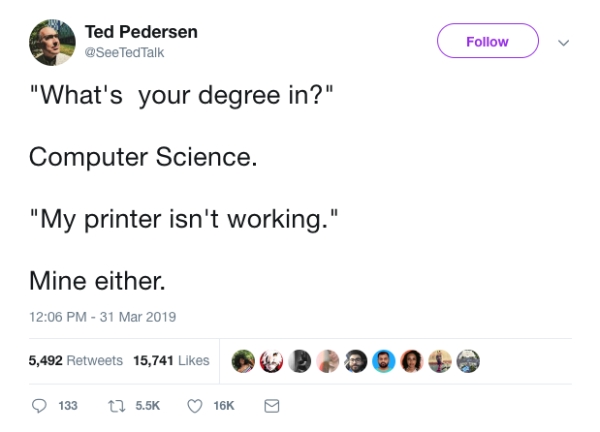600x432 pixels.
Task: Expand the tweet options chevron next to Follow
Action: pyautogui.click(x=563, y=42)
